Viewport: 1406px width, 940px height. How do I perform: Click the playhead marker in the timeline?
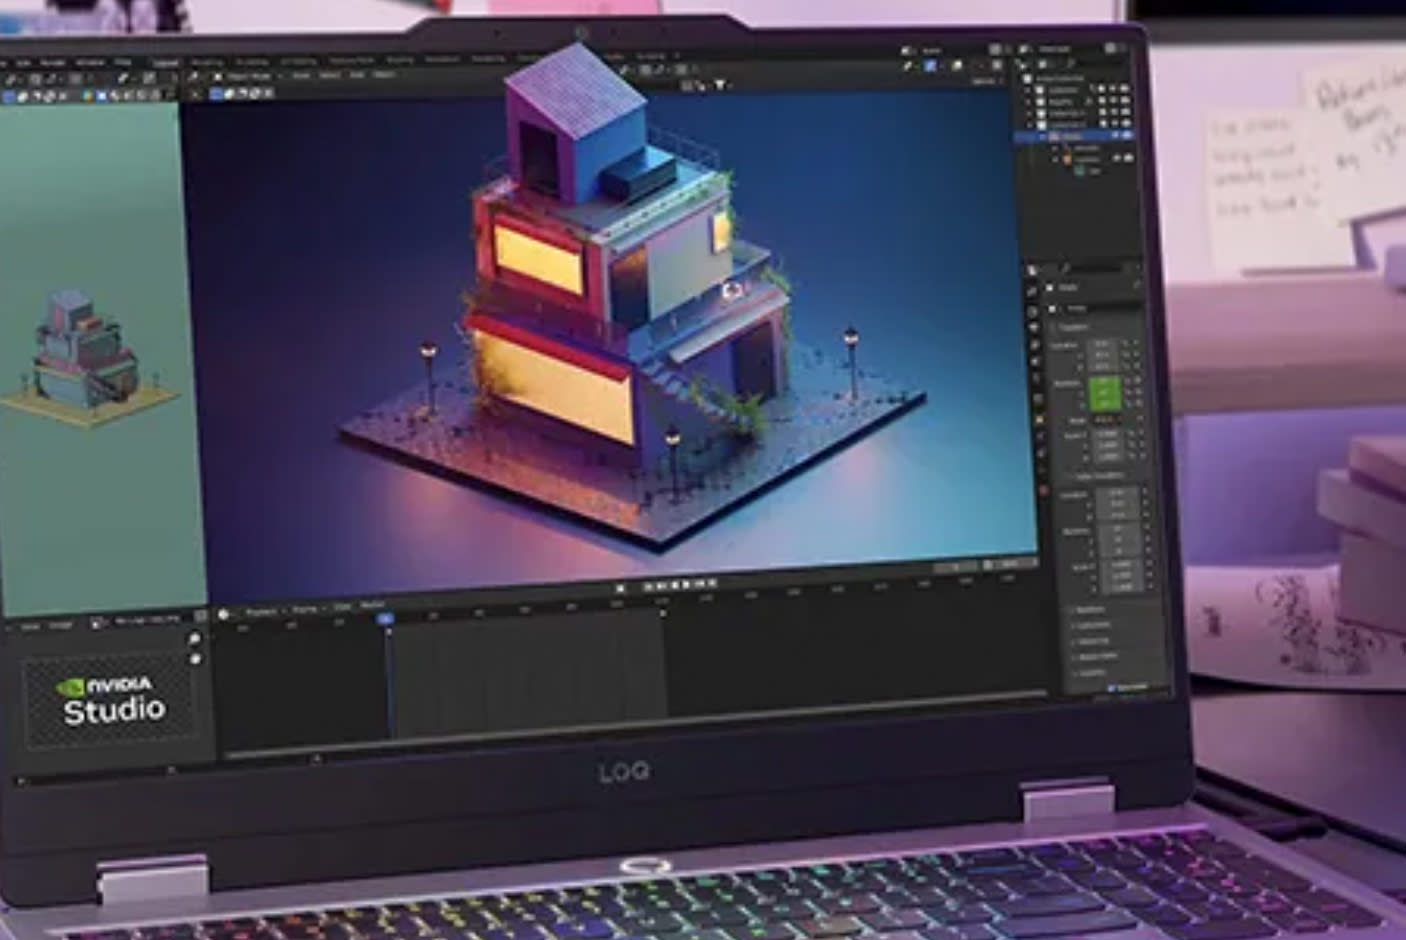point(384,617)
